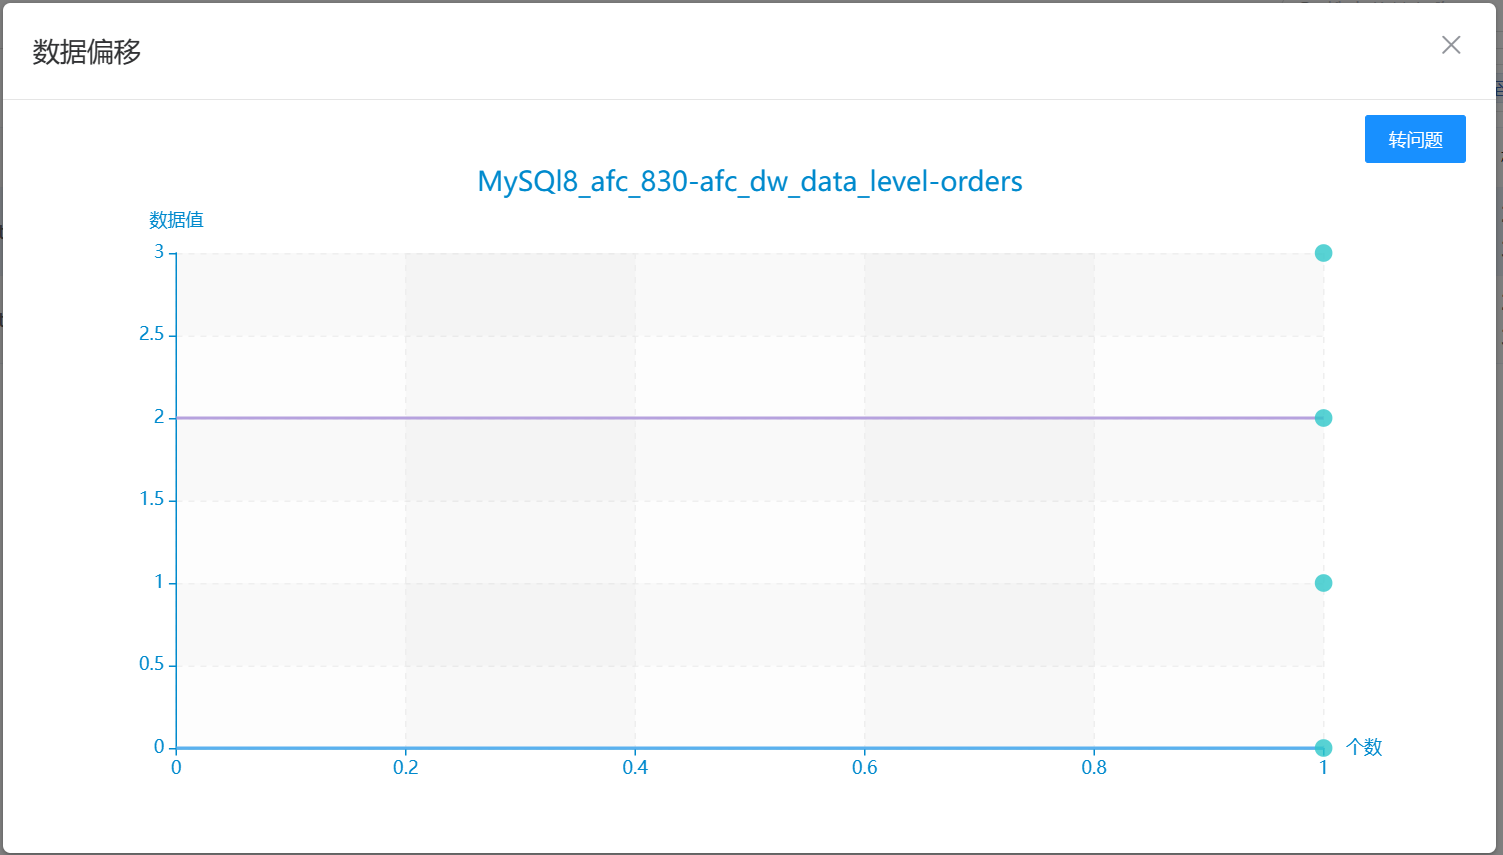
Task: Click the data point at value 1
Action: tap(1323, 583)
